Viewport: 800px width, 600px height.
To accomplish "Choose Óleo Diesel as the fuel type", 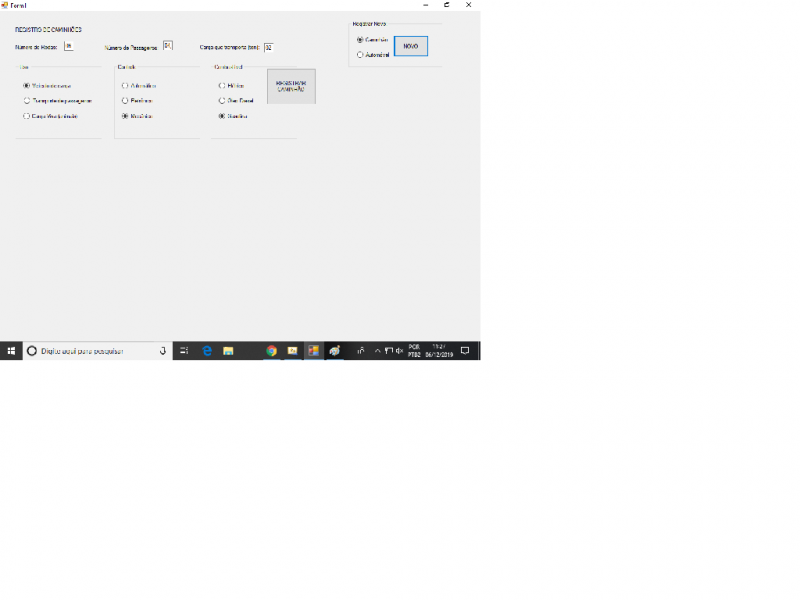I will click(222, 101).
